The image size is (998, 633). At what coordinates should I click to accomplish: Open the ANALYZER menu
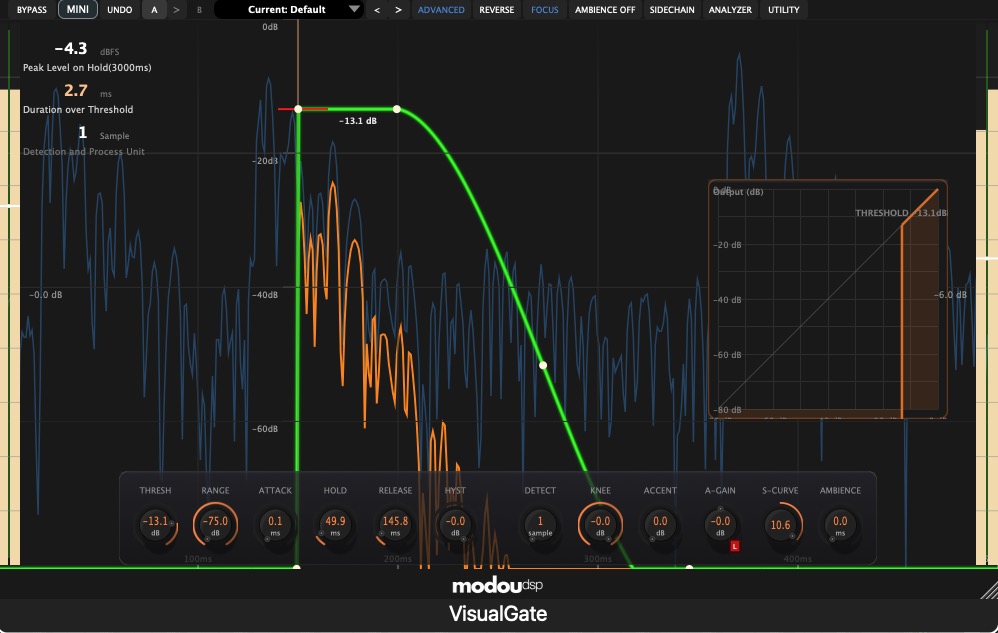coord(730,10)
